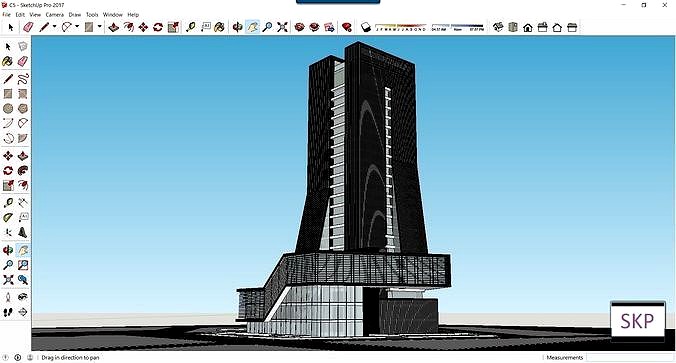
Task: Open the Camera menu
Action: [55, 15]
